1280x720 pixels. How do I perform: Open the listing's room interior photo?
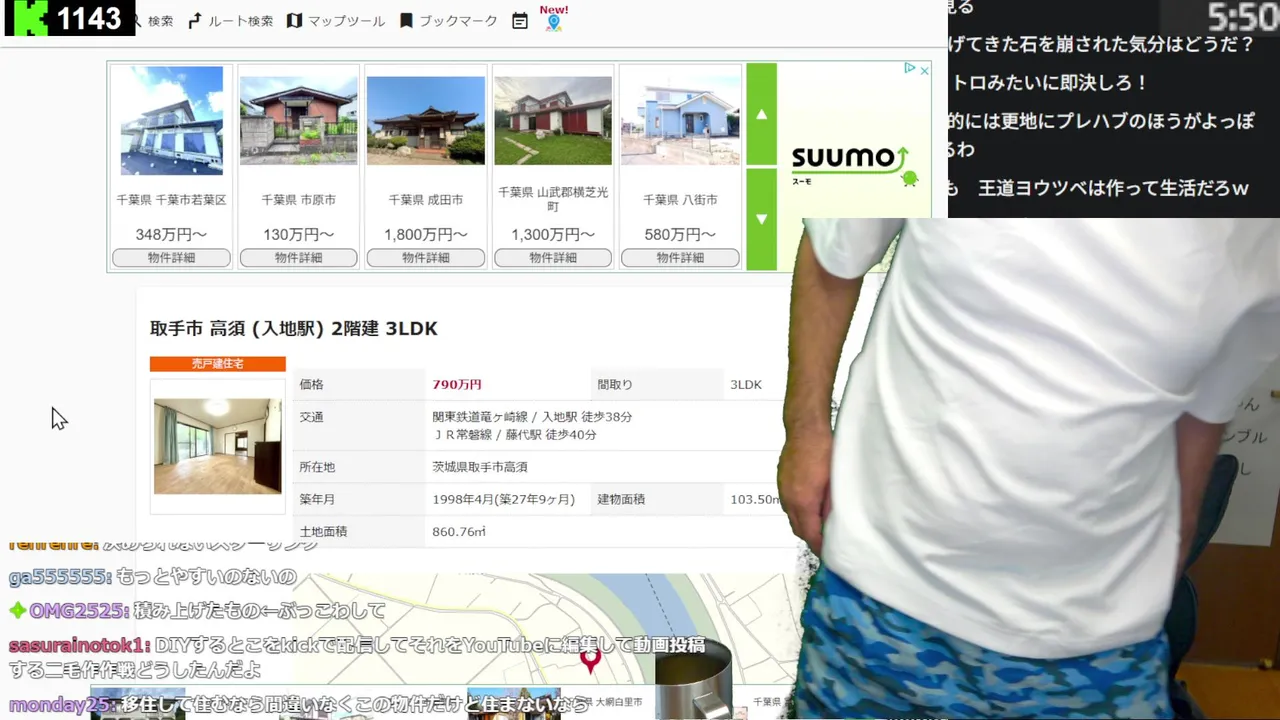click(x=218, y=446)
